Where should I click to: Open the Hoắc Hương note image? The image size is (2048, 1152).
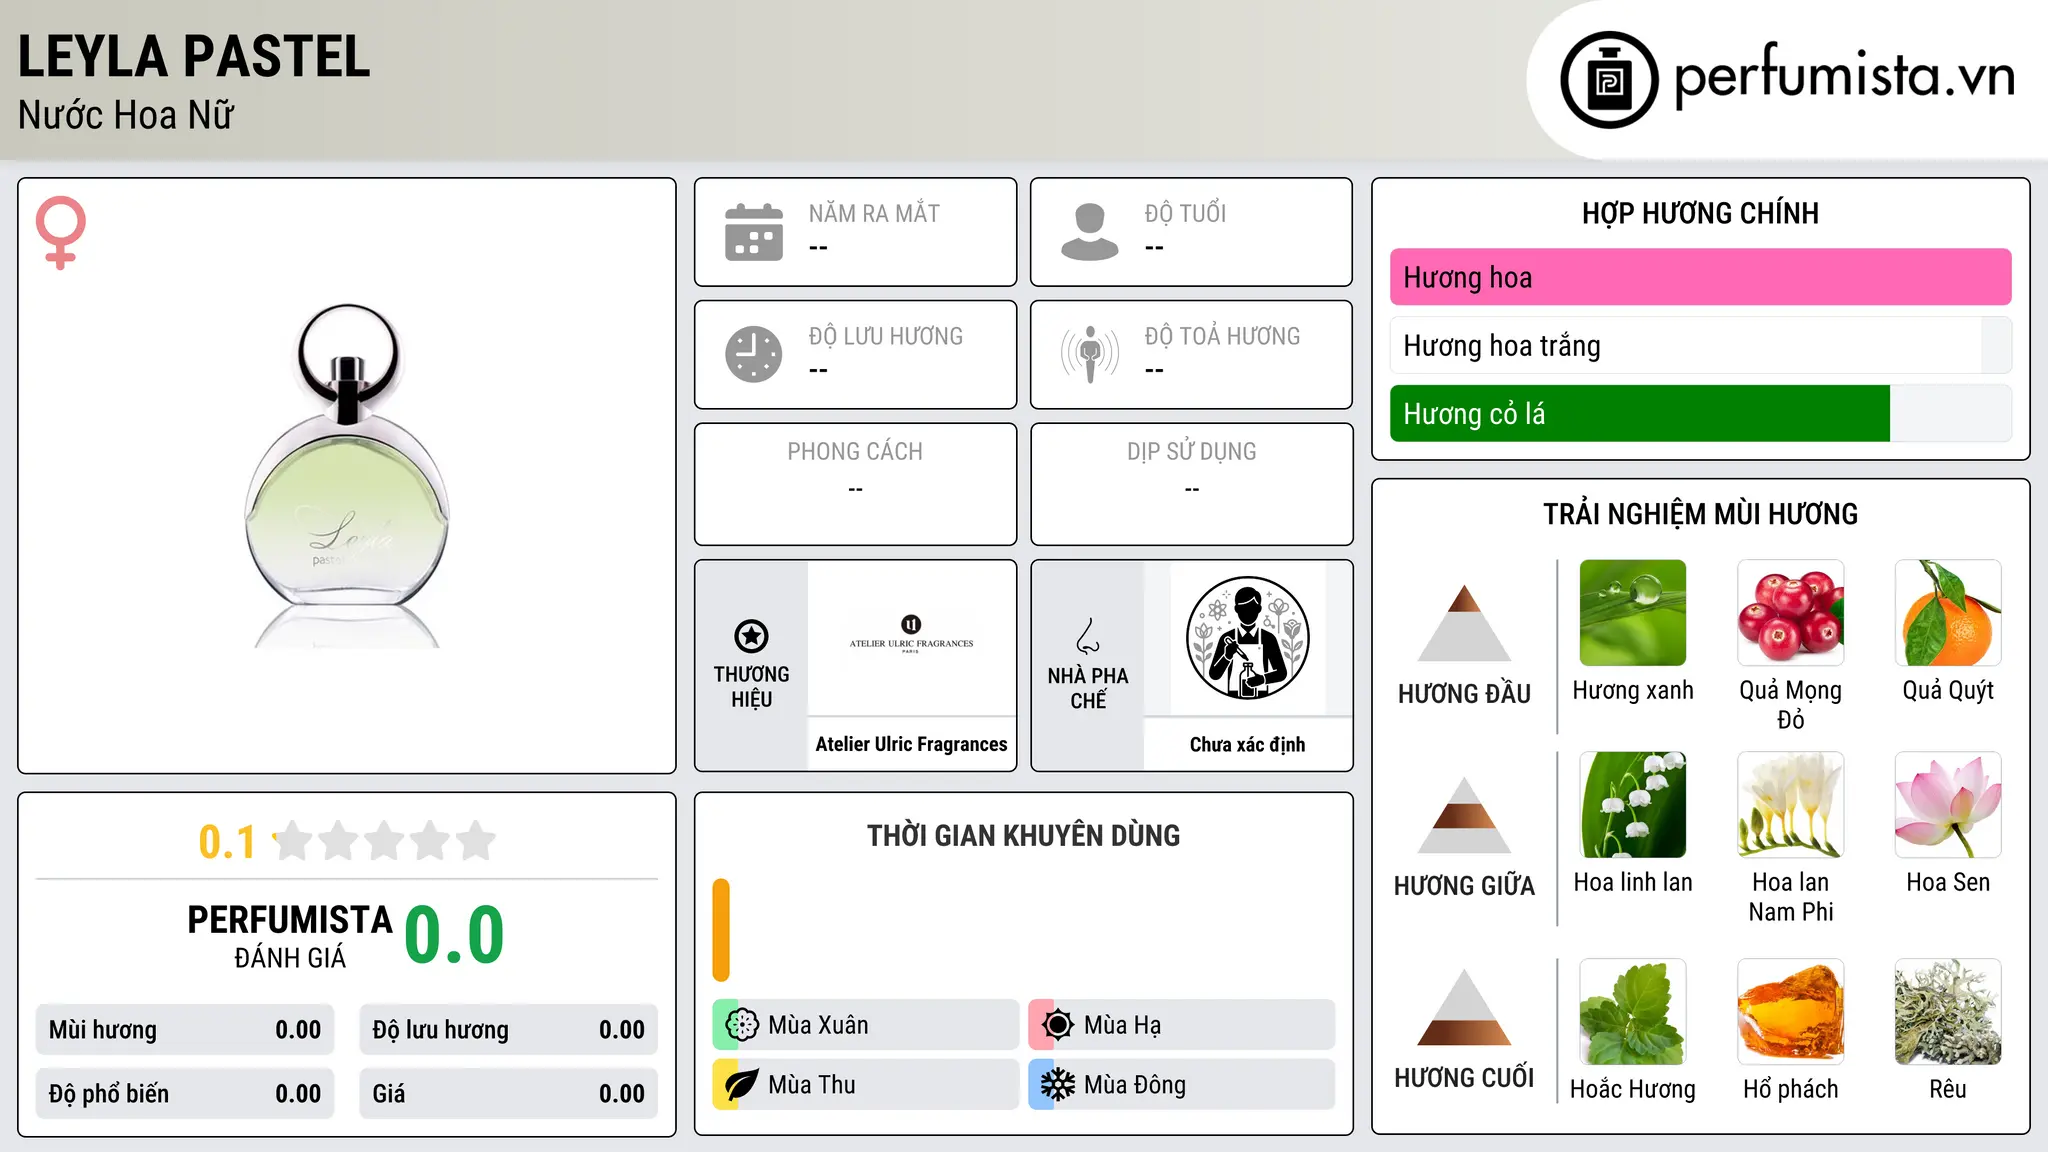point(1633,1012)
